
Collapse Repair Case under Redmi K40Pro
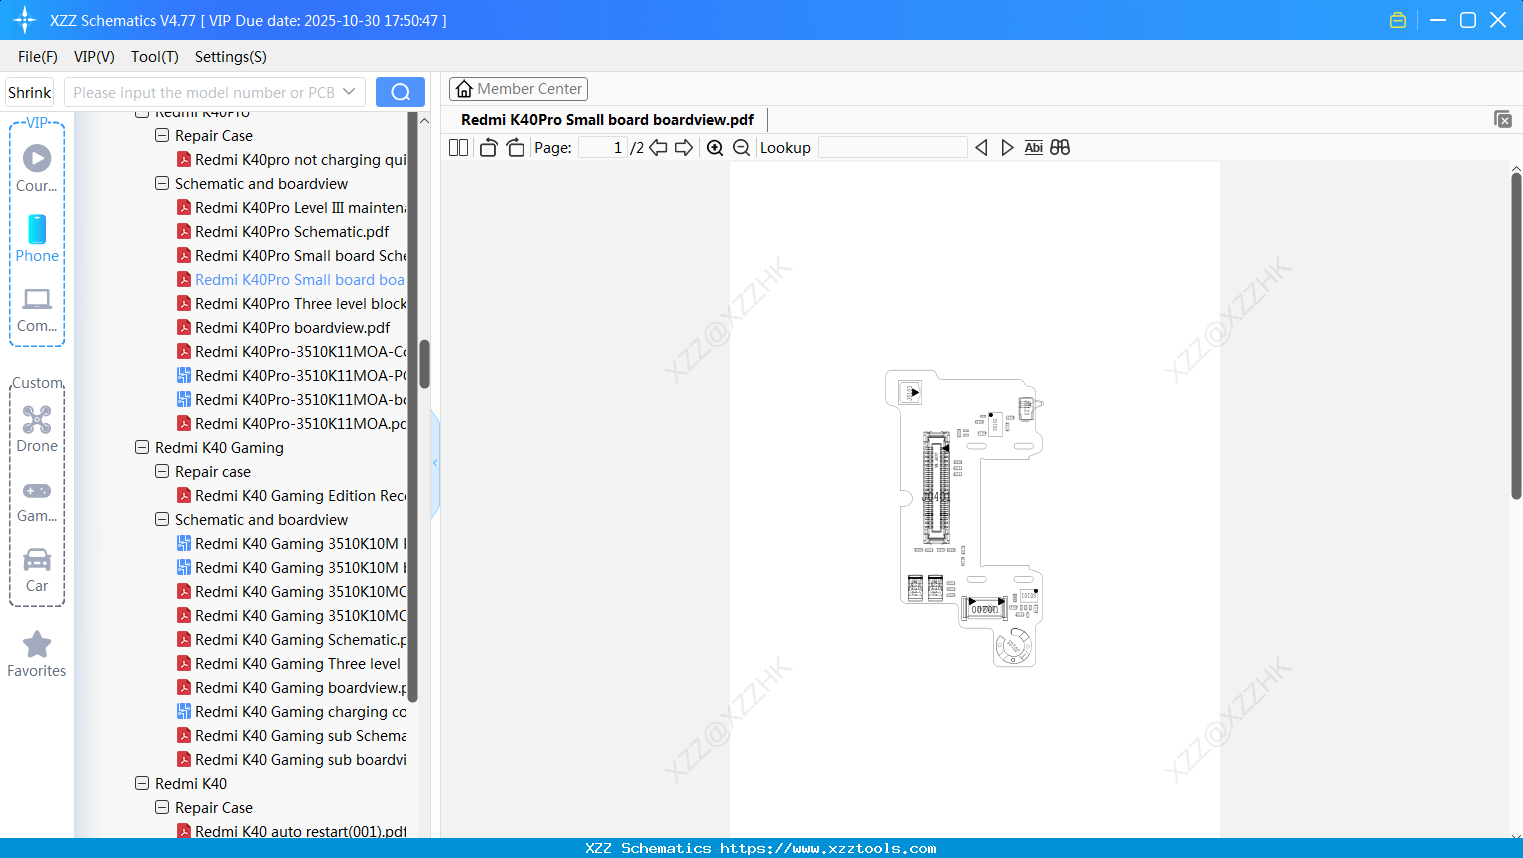pos(162,135)
